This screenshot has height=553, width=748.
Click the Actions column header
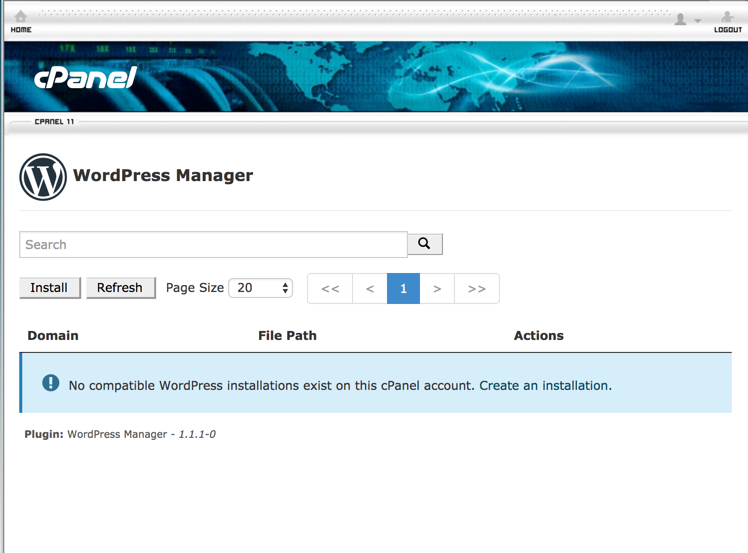[539, 335]
